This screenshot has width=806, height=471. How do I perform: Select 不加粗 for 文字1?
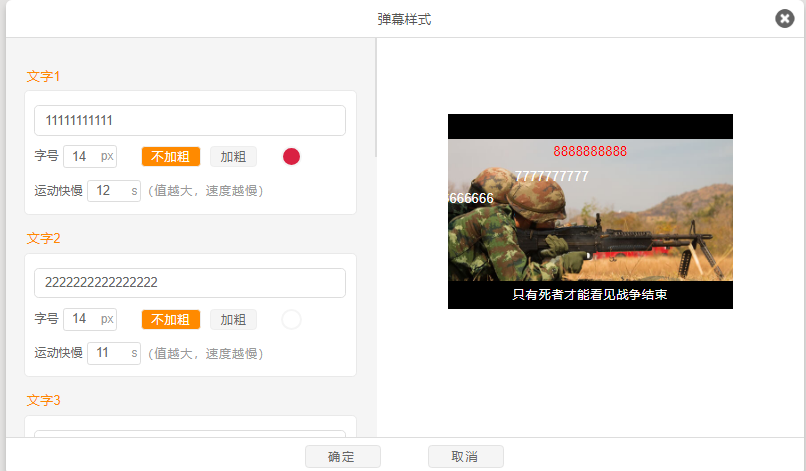171,156
